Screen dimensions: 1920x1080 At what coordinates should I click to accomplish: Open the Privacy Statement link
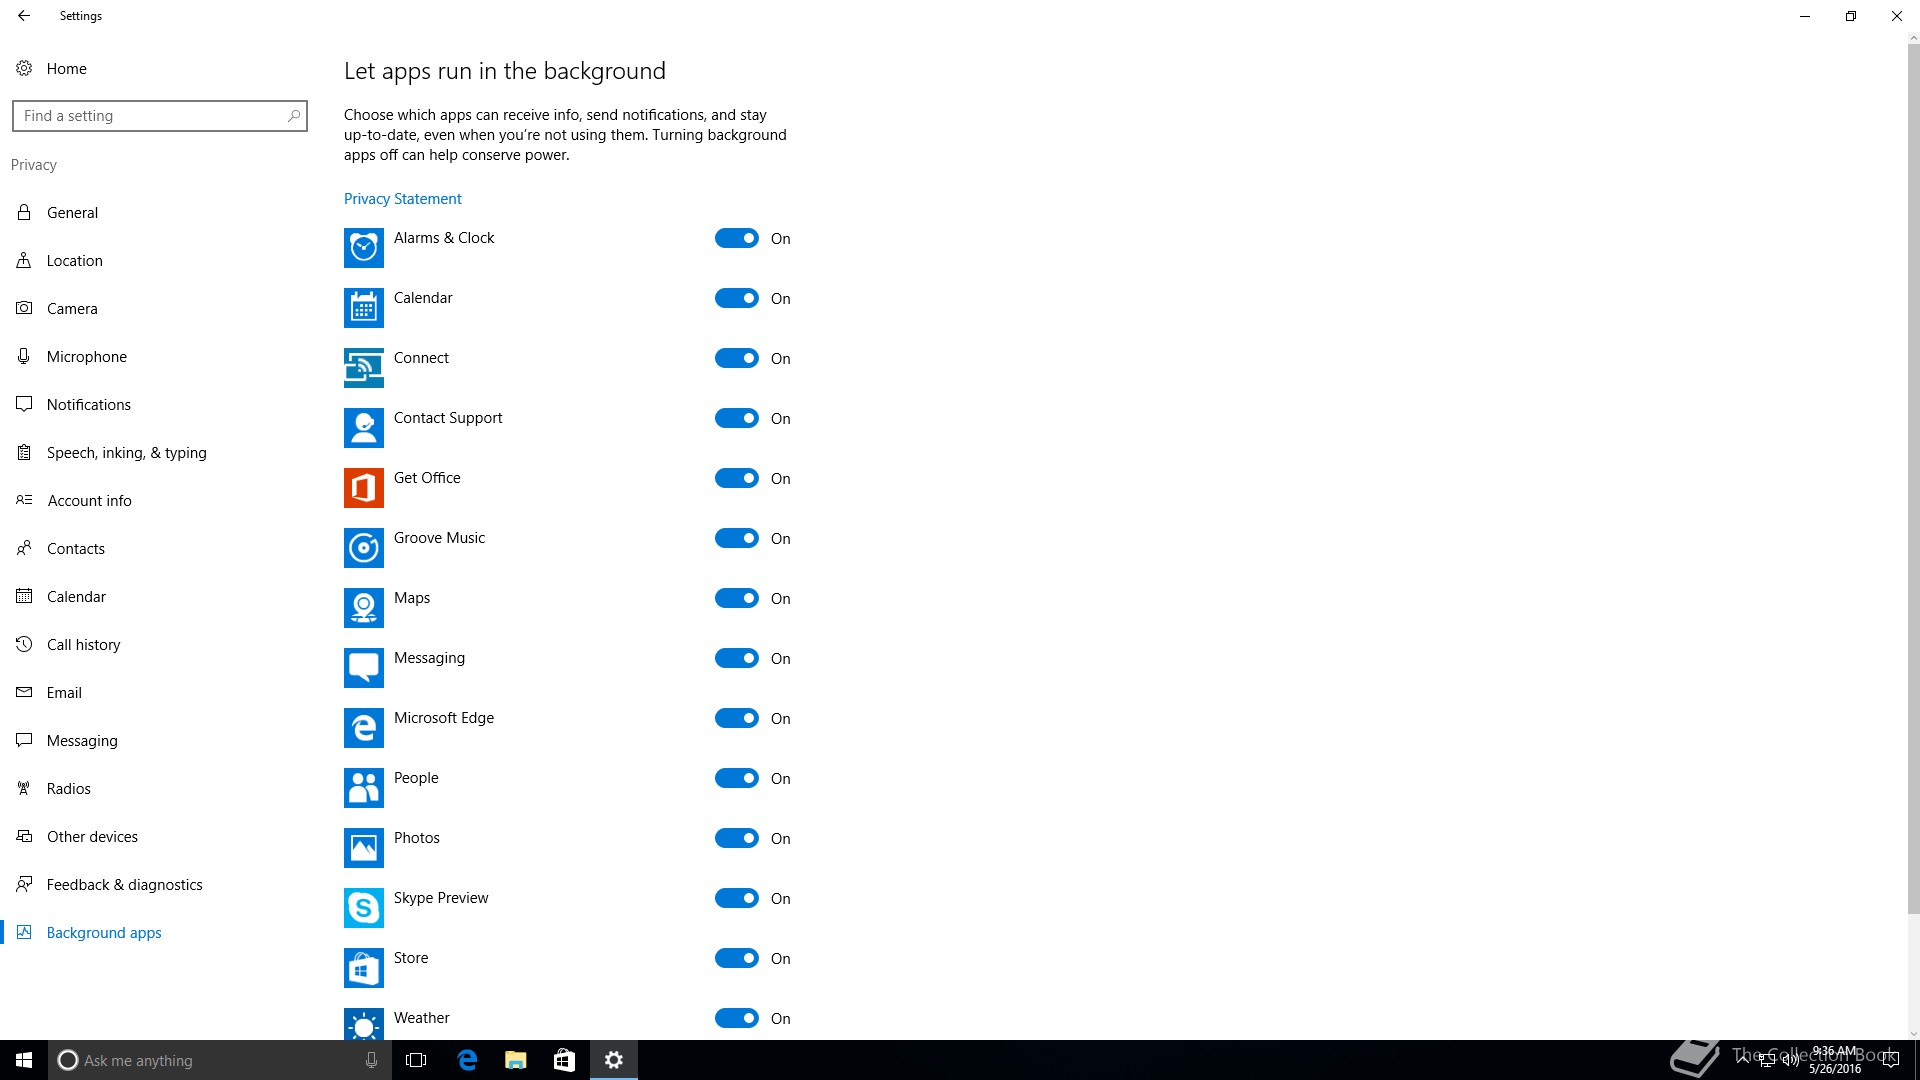[402, 199]
